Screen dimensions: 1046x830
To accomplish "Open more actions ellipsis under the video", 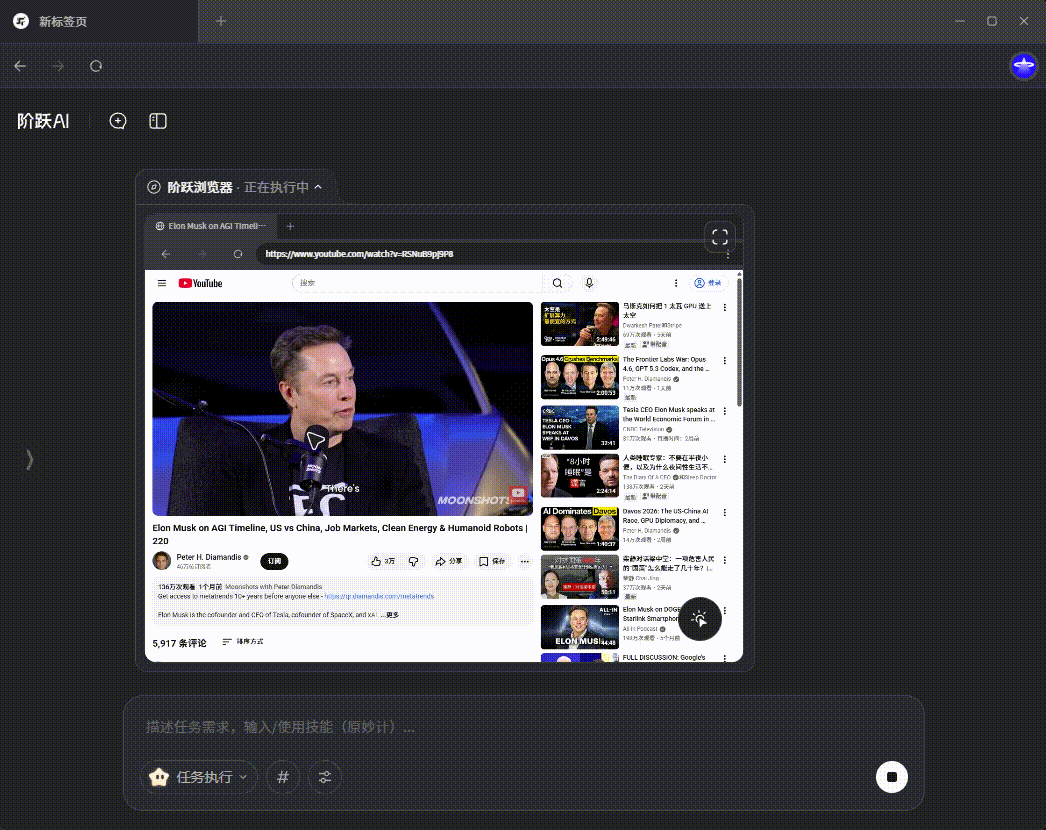I will tap(525, 561).
